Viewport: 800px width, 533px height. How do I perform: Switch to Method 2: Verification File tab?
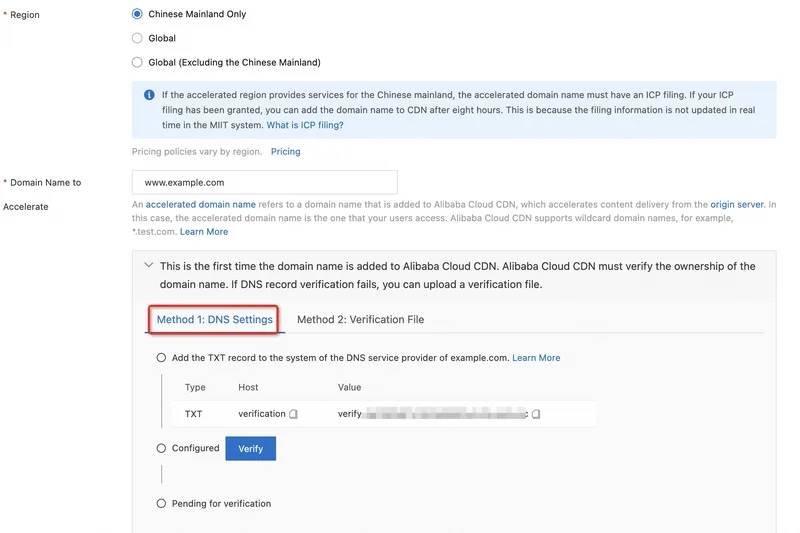tap(360, 320)
